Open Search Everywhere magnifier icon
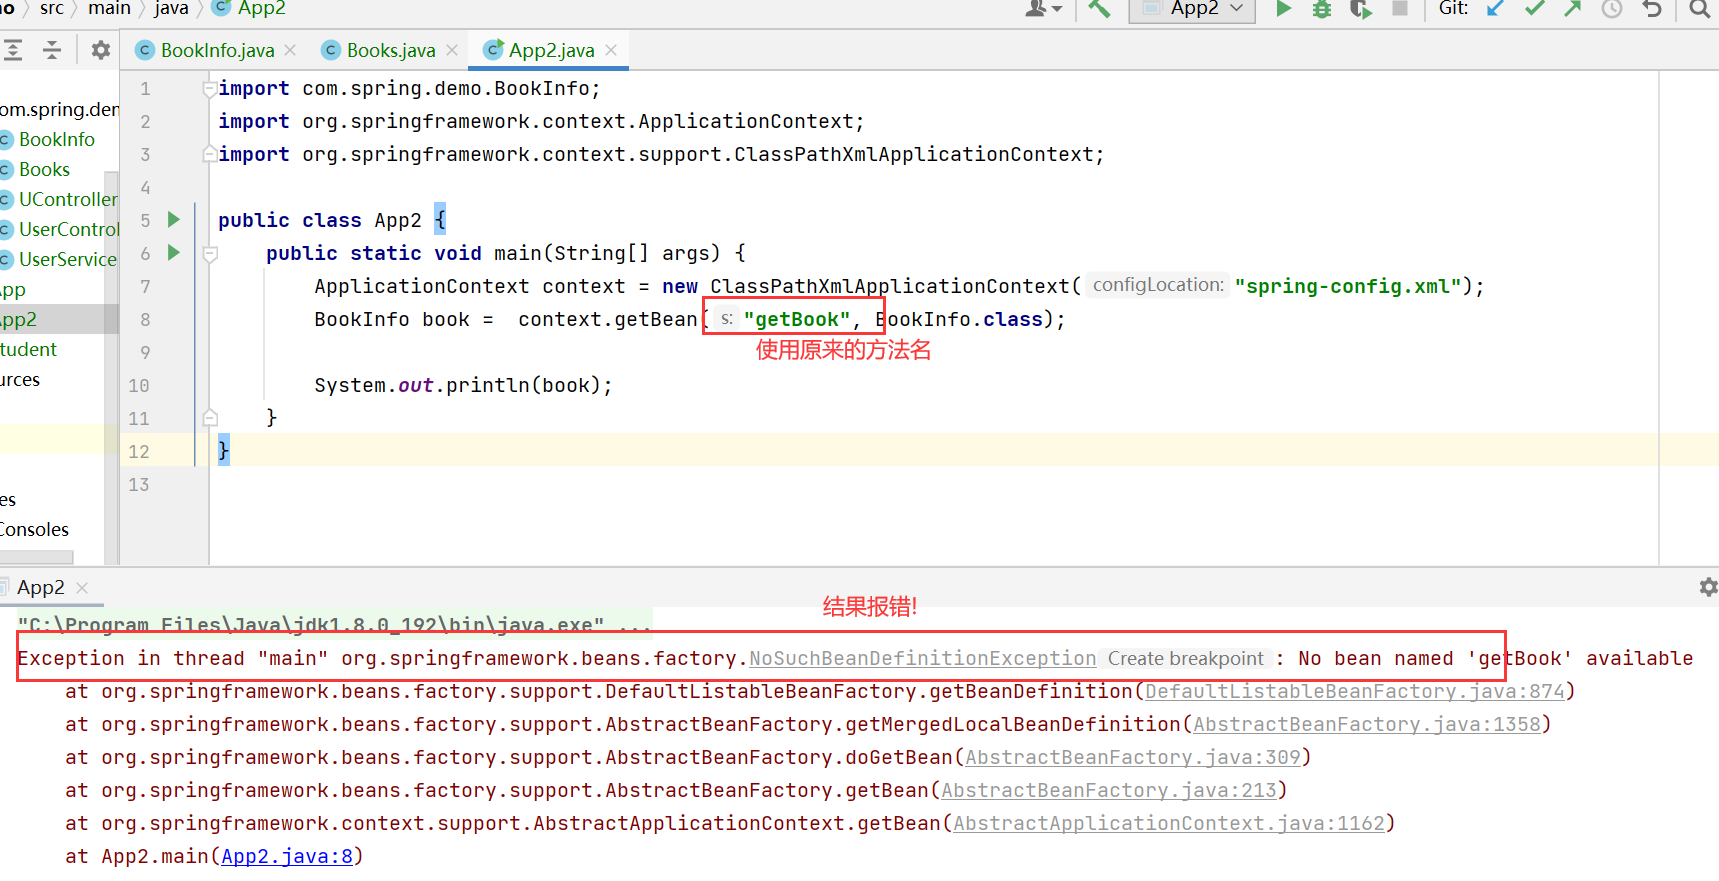This screenshot has width=1719, height=881. pyautogui.click(x=1699, y=9)
